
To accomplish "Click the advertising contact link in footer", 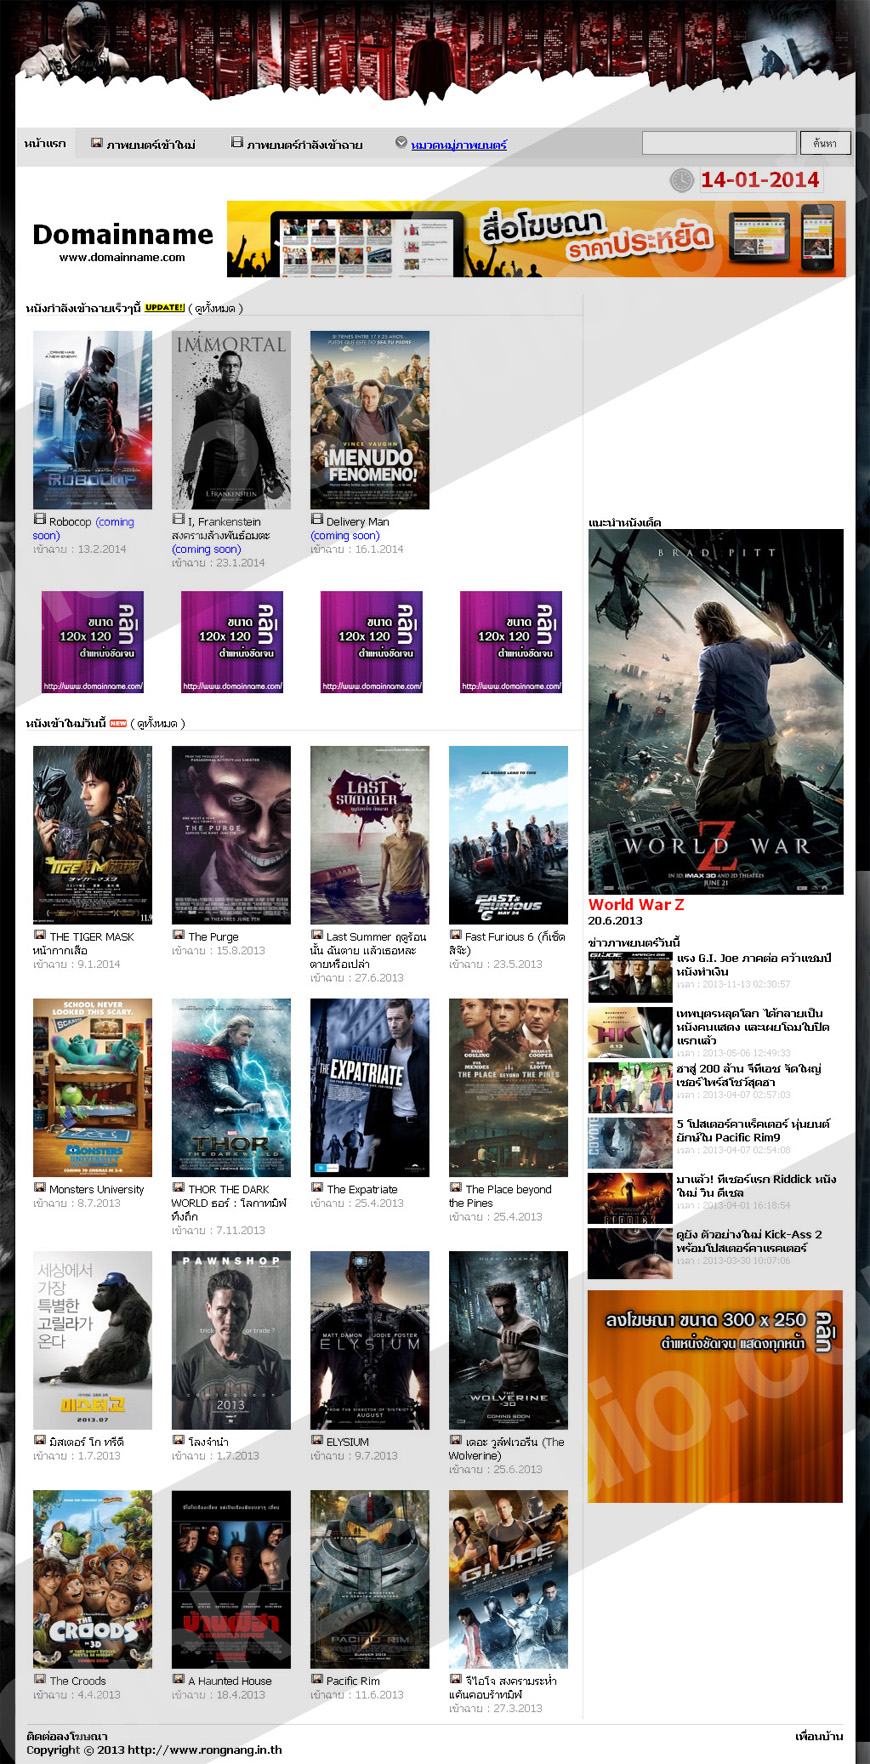I will point(67,1736).
